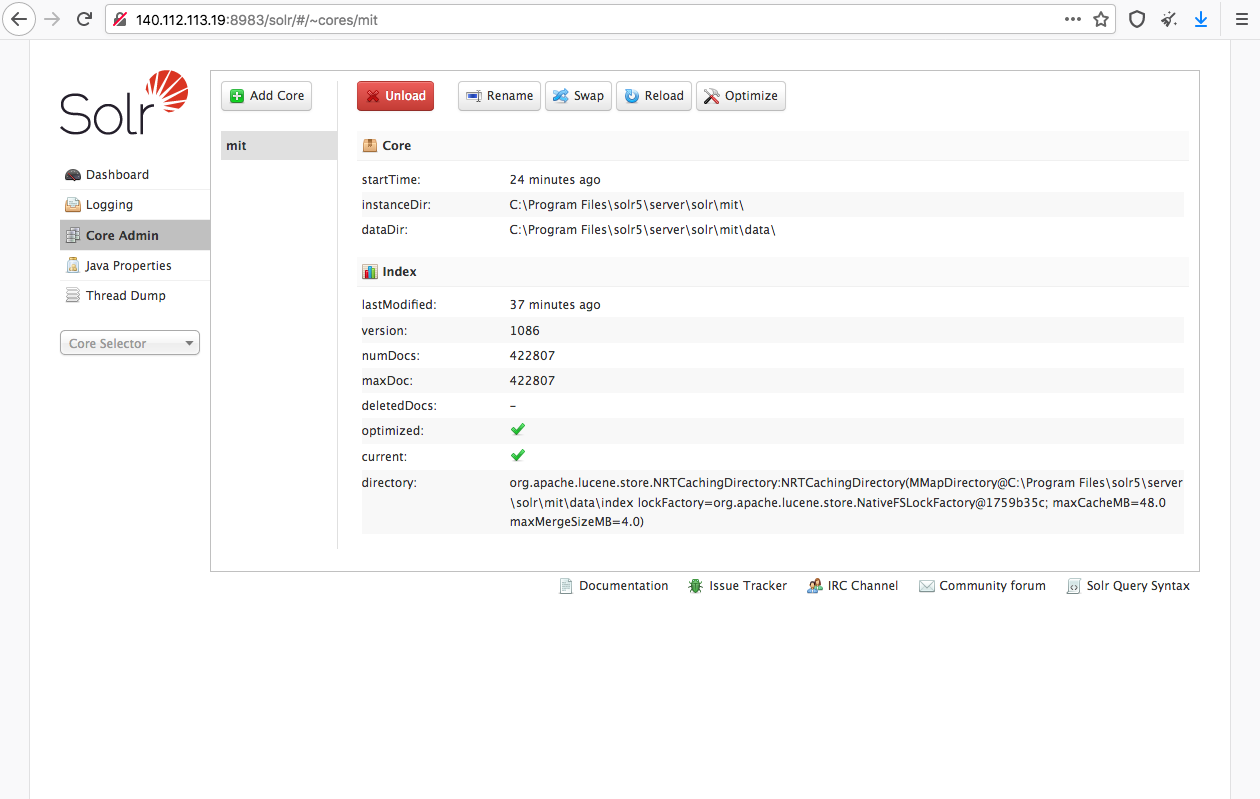This screenshot has height=799, width=1260.
Task: Unload the mit core
Action: (395, 96)
